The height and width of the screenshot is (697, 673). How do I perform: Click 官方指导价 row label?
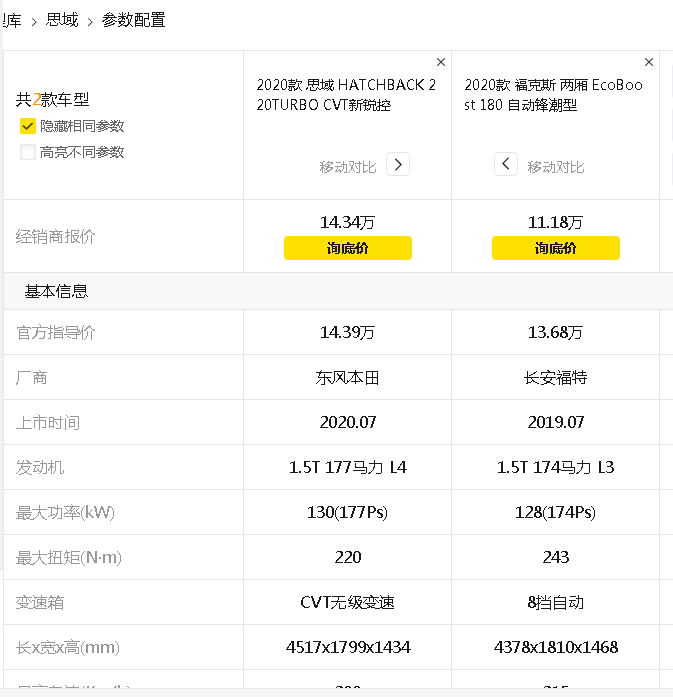coord(56,332)
